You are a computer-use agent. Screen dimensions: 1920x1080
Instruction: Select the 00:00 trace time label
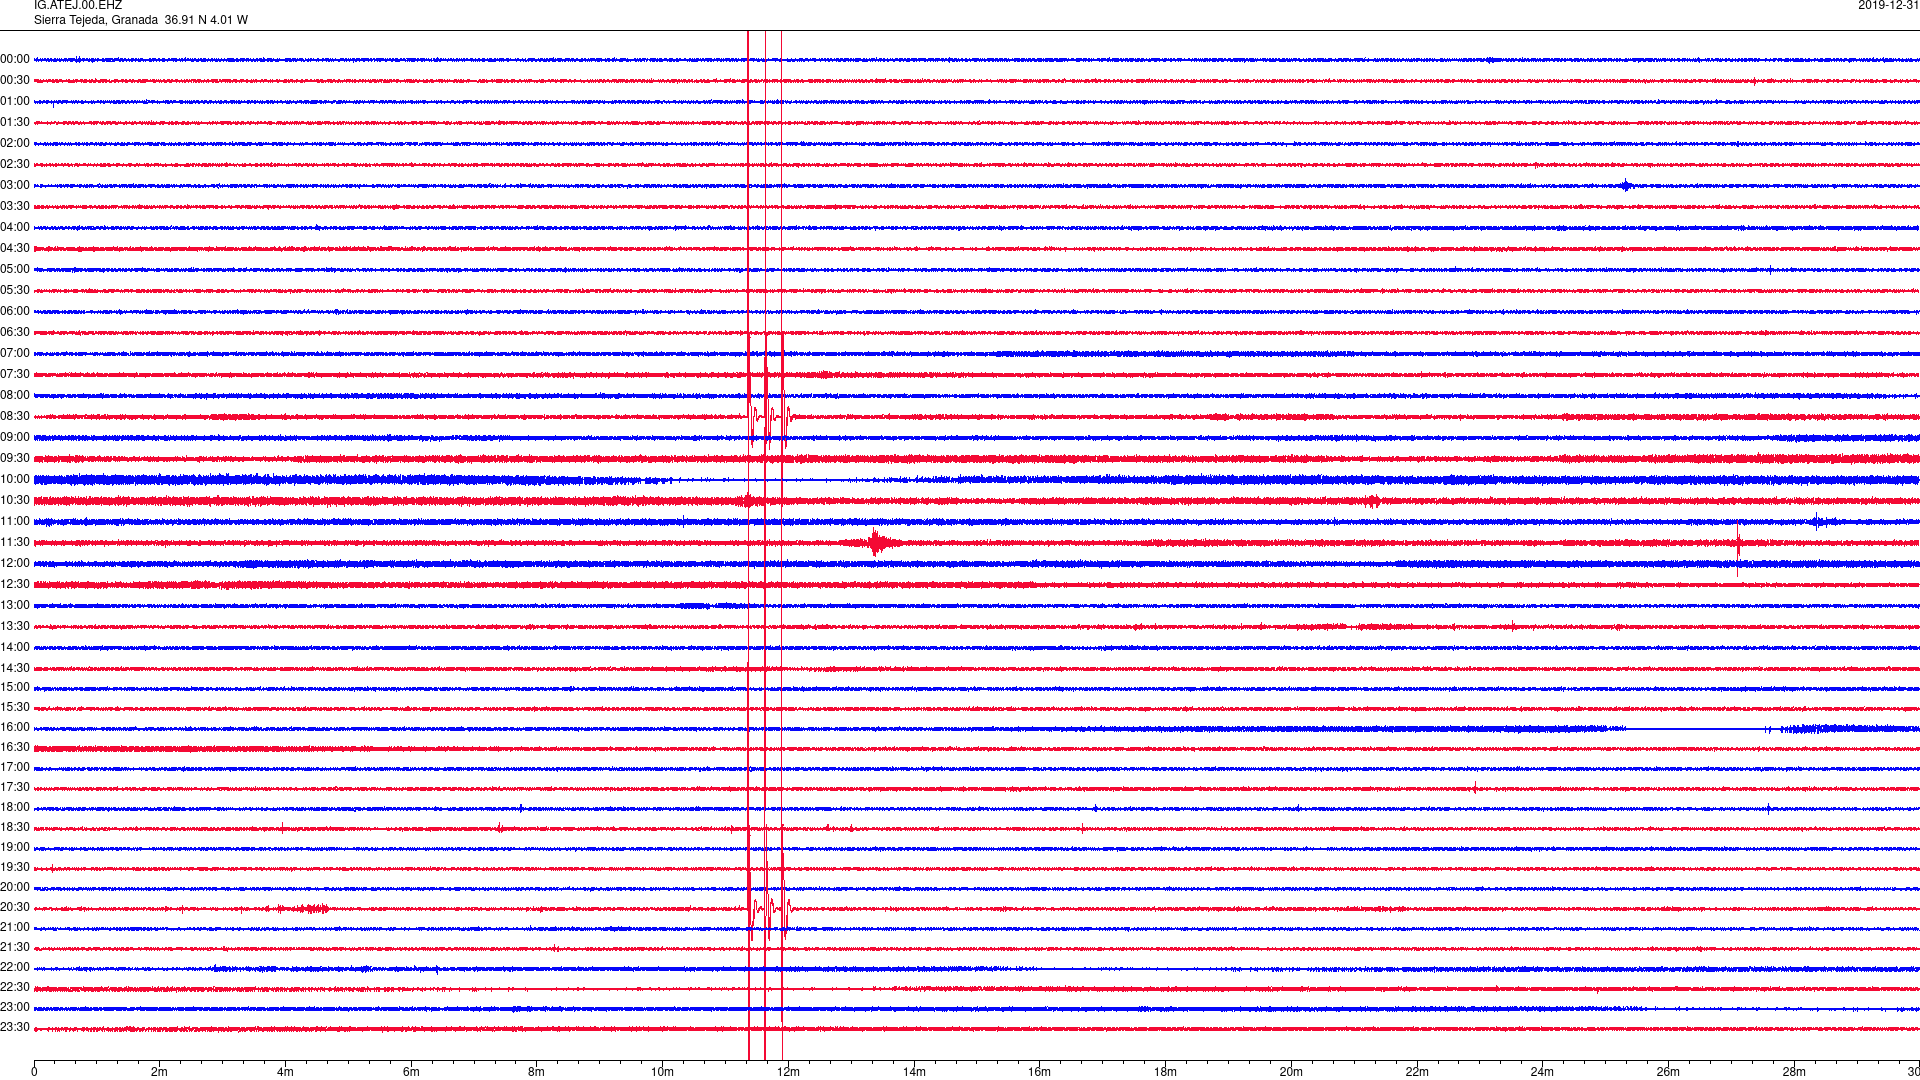tap(15, 60)
